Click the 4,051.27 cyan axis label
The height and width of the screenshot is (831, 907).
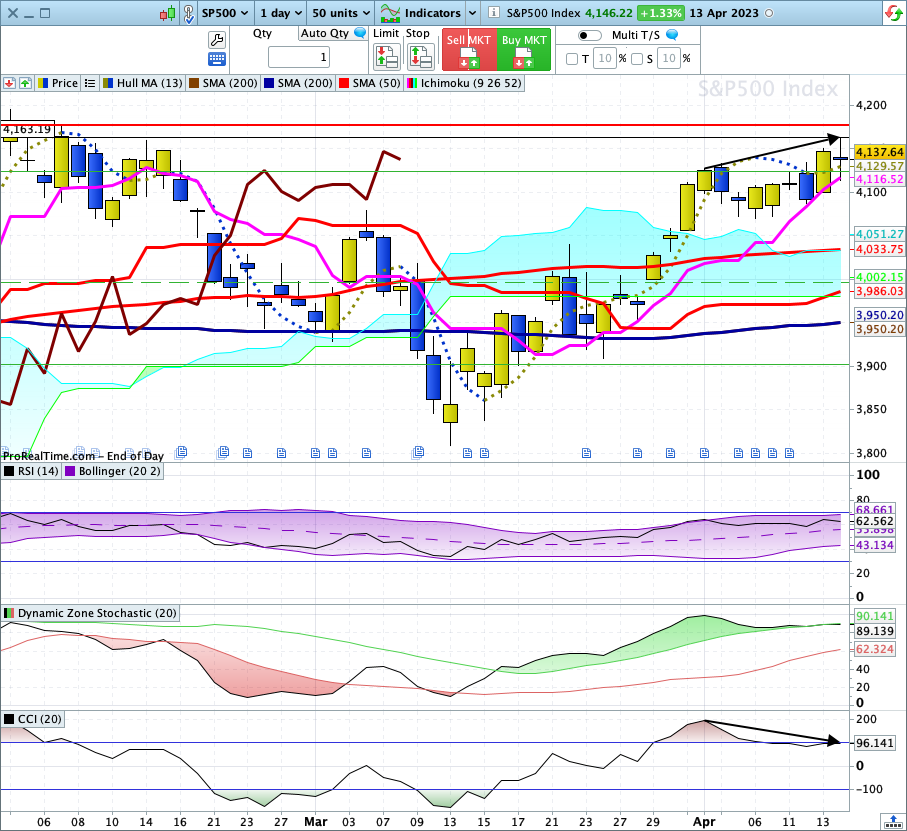click(x=879, y=234)
